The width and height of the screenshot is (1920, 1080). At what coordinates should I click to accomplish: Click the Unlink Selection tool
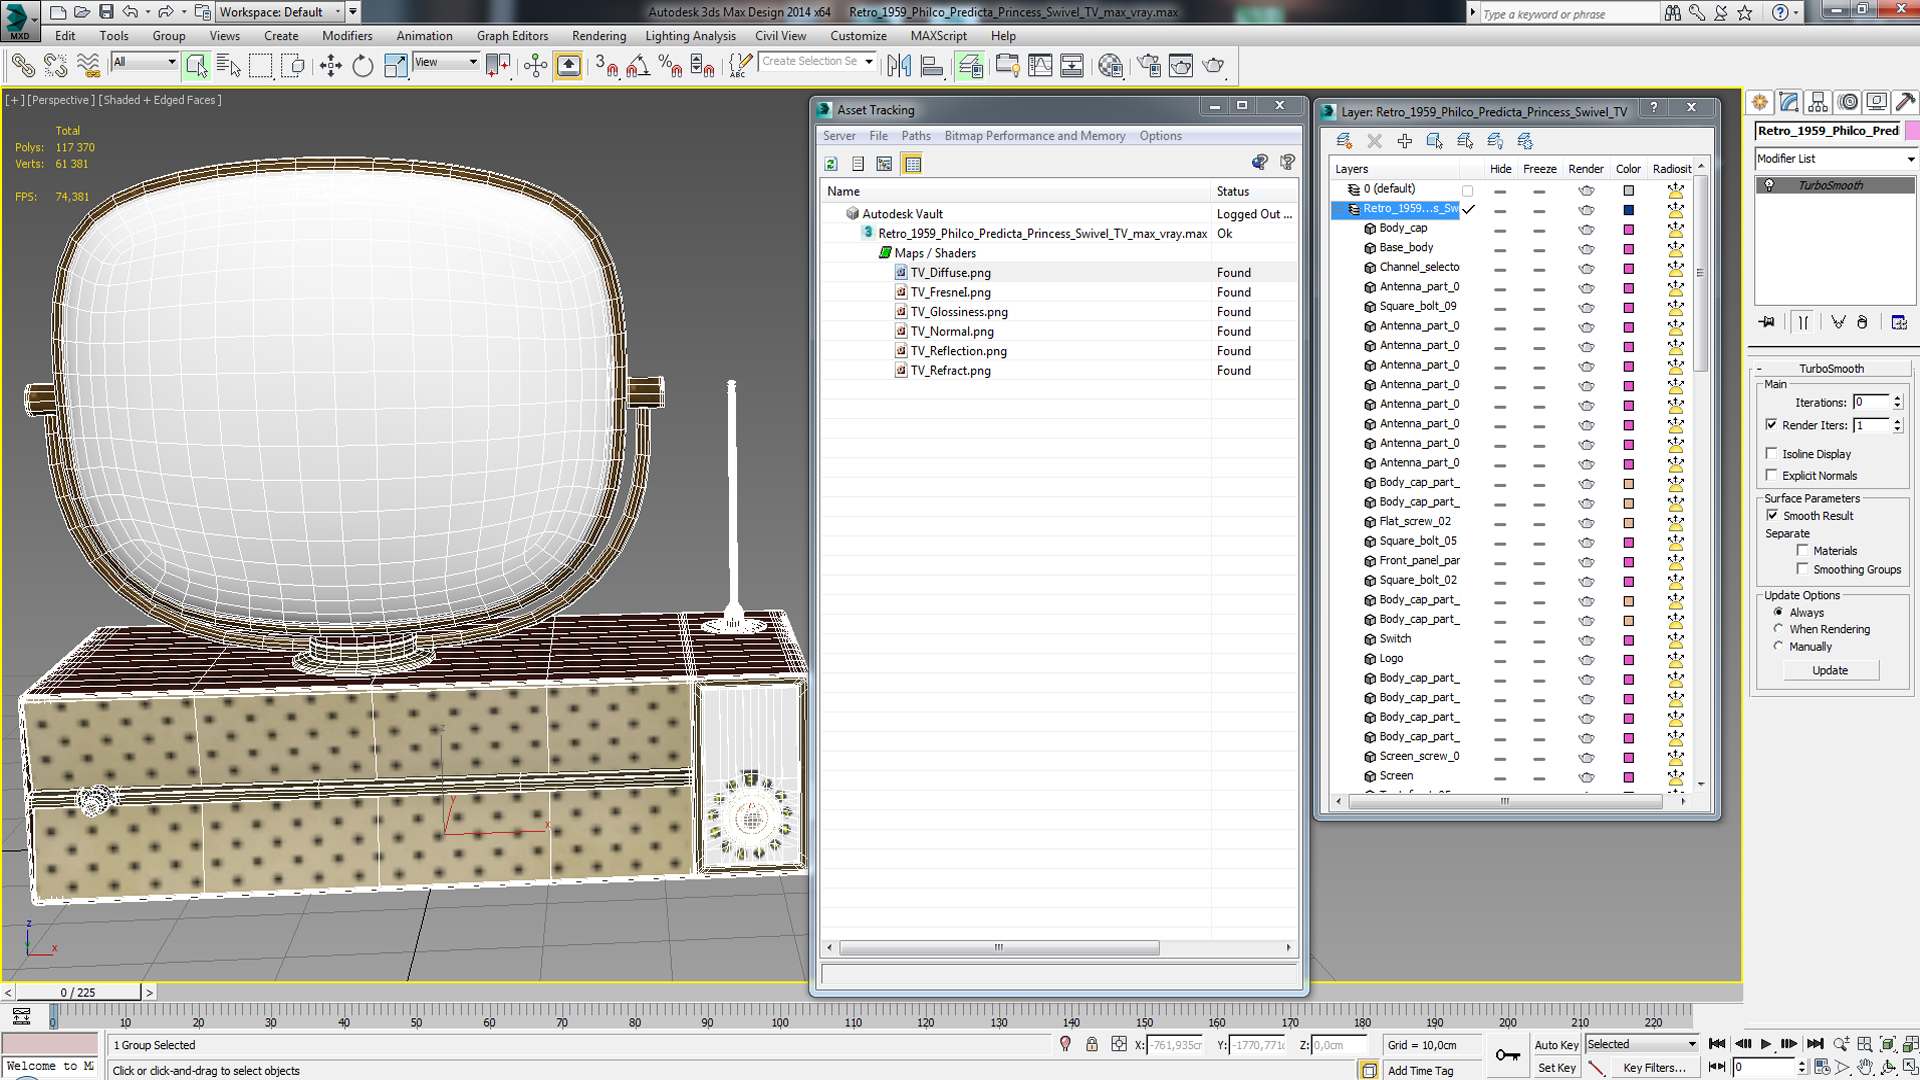tap(55, 66)
